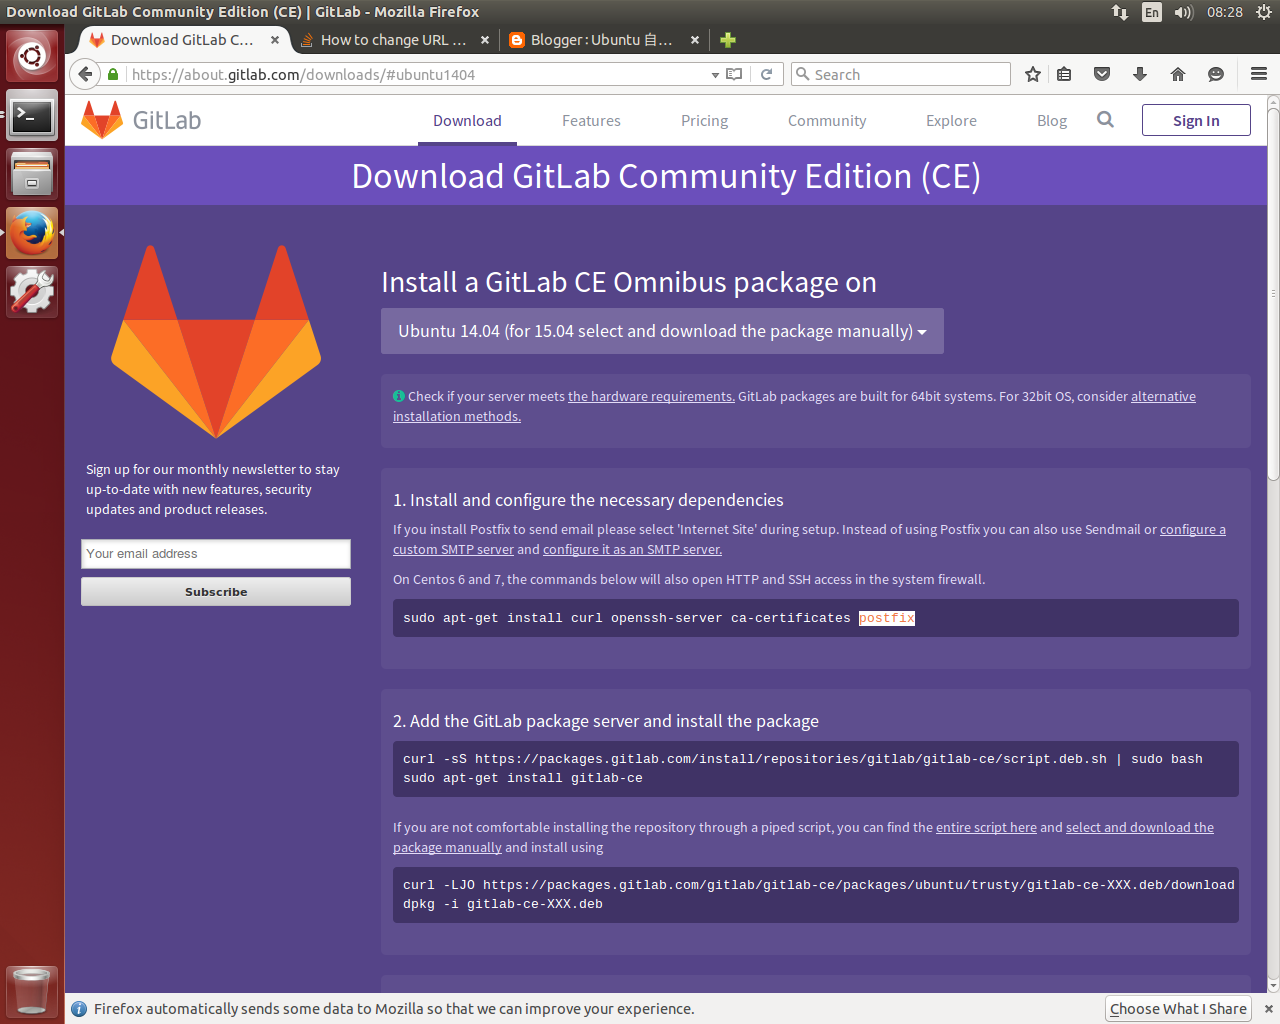Open the Community nav item

[x=827, y=120]
